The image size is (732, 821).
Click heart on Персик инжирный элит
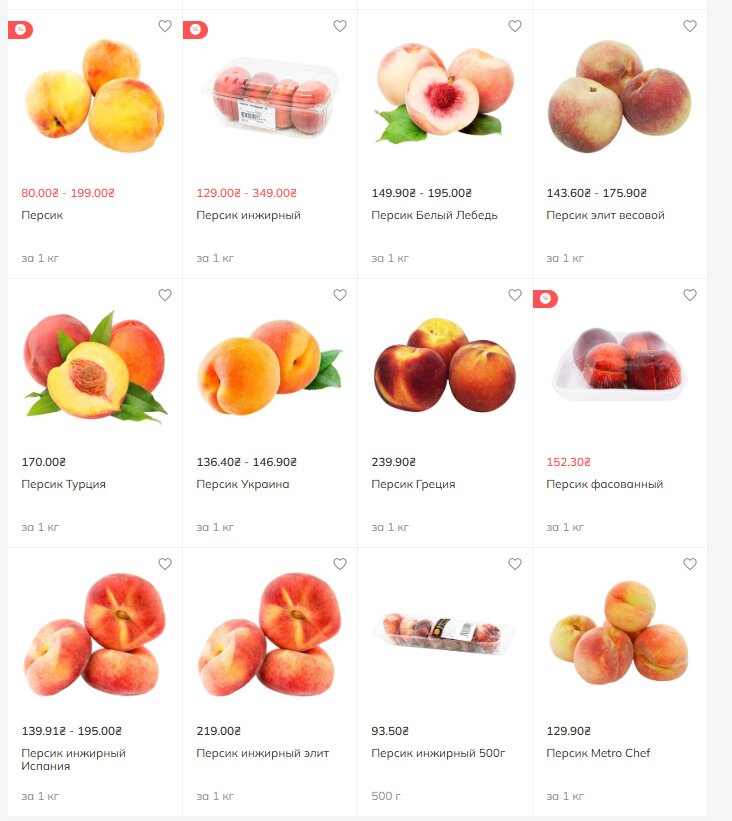[340, 564]
